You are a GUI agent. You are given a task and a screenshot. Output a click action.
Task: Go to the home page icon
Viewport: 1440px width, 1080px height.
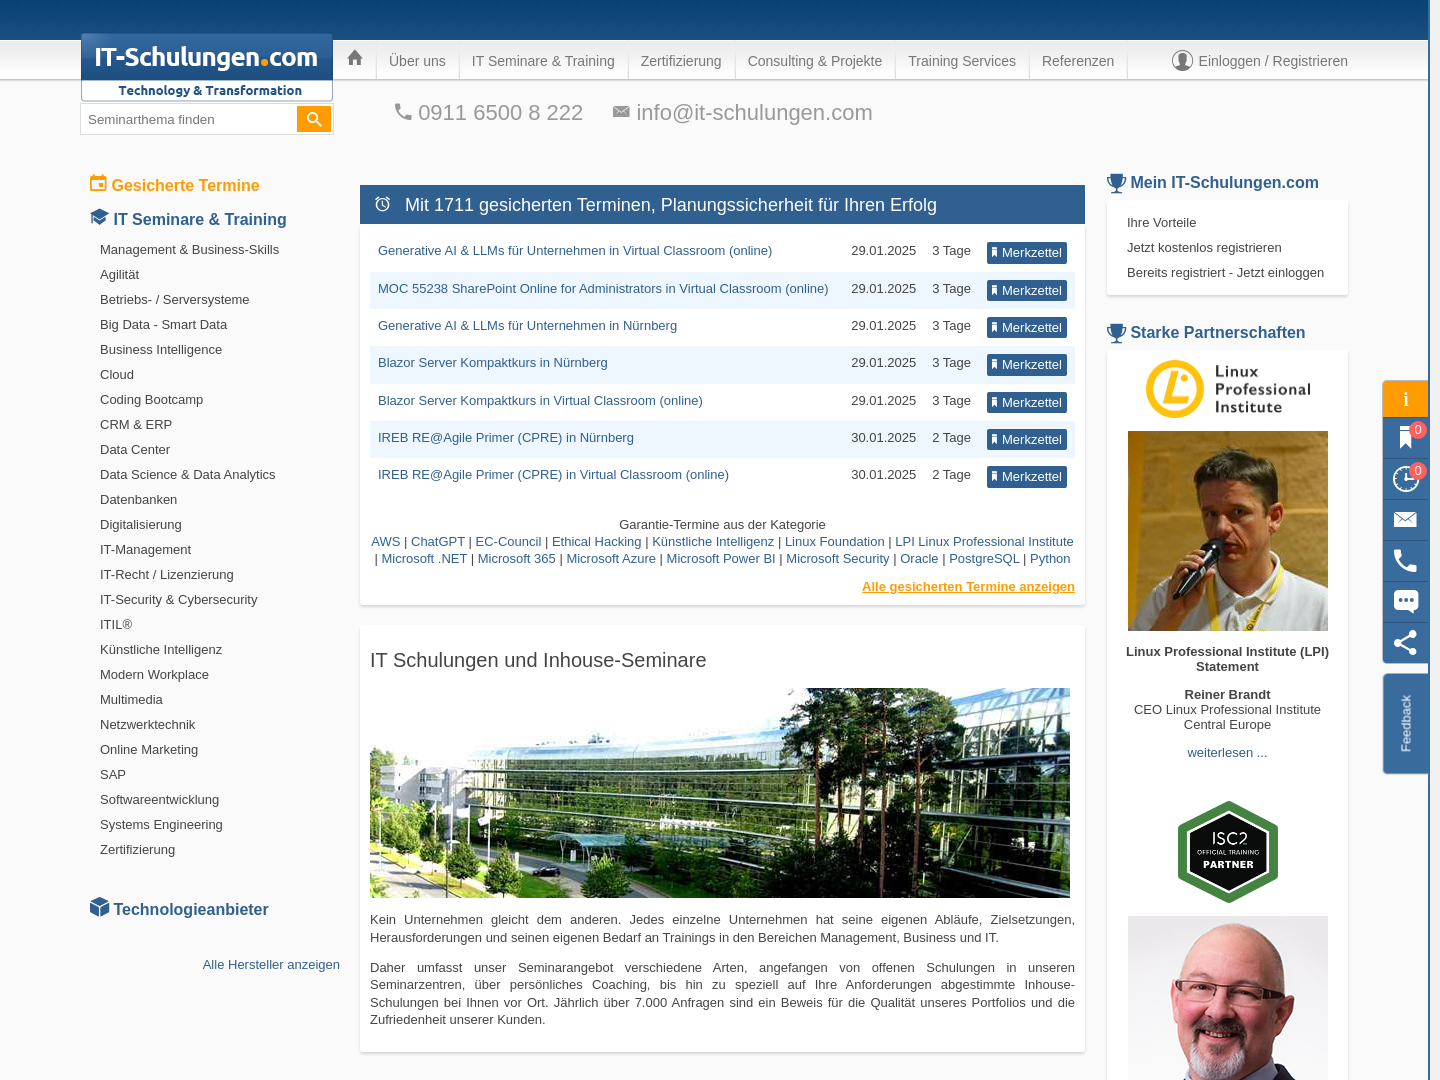(x=354, y=59)
